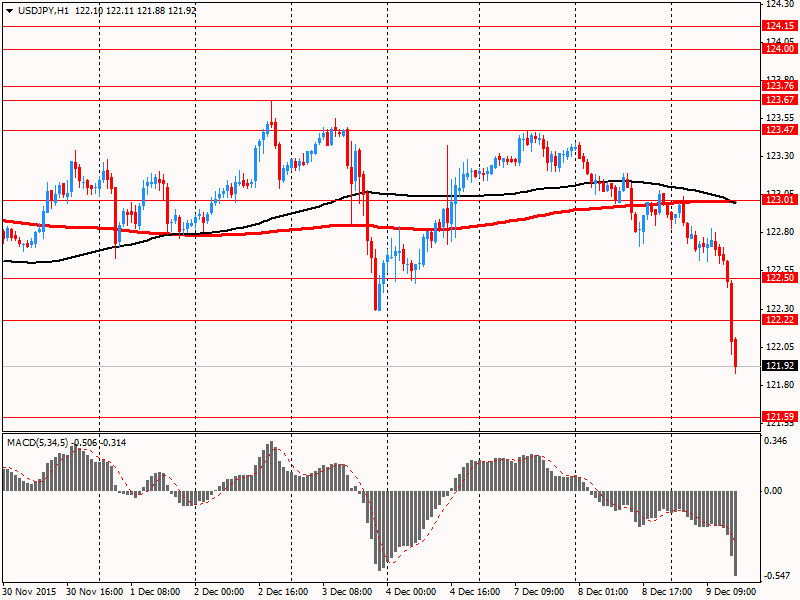Click the chart dropdown triangle beside USDJPY,H1

(8, 9)
